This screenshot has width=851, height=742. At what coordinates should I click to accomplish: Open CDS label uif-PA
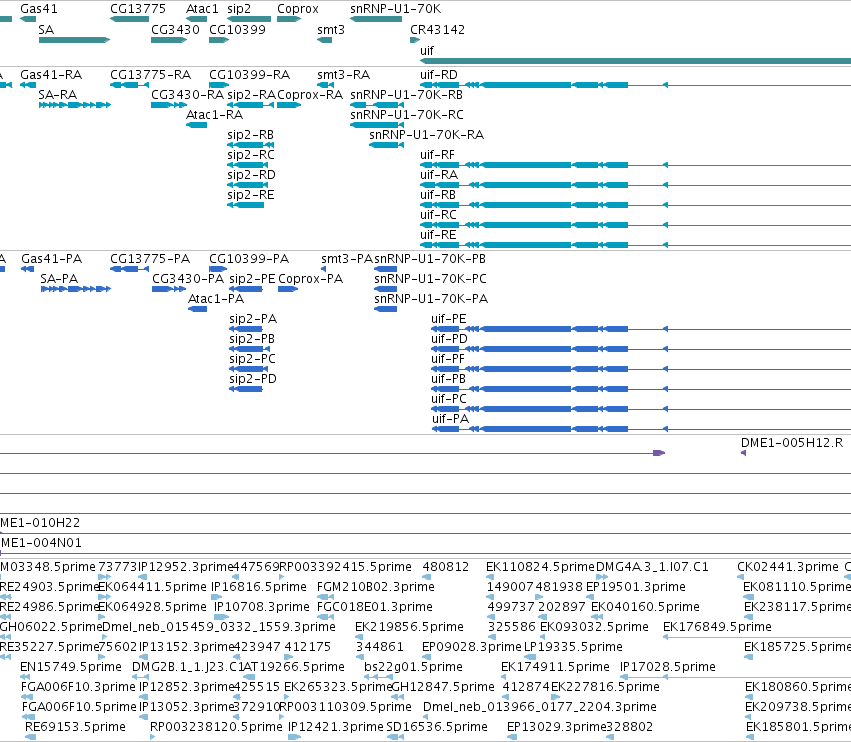click(x=450, y=418)
